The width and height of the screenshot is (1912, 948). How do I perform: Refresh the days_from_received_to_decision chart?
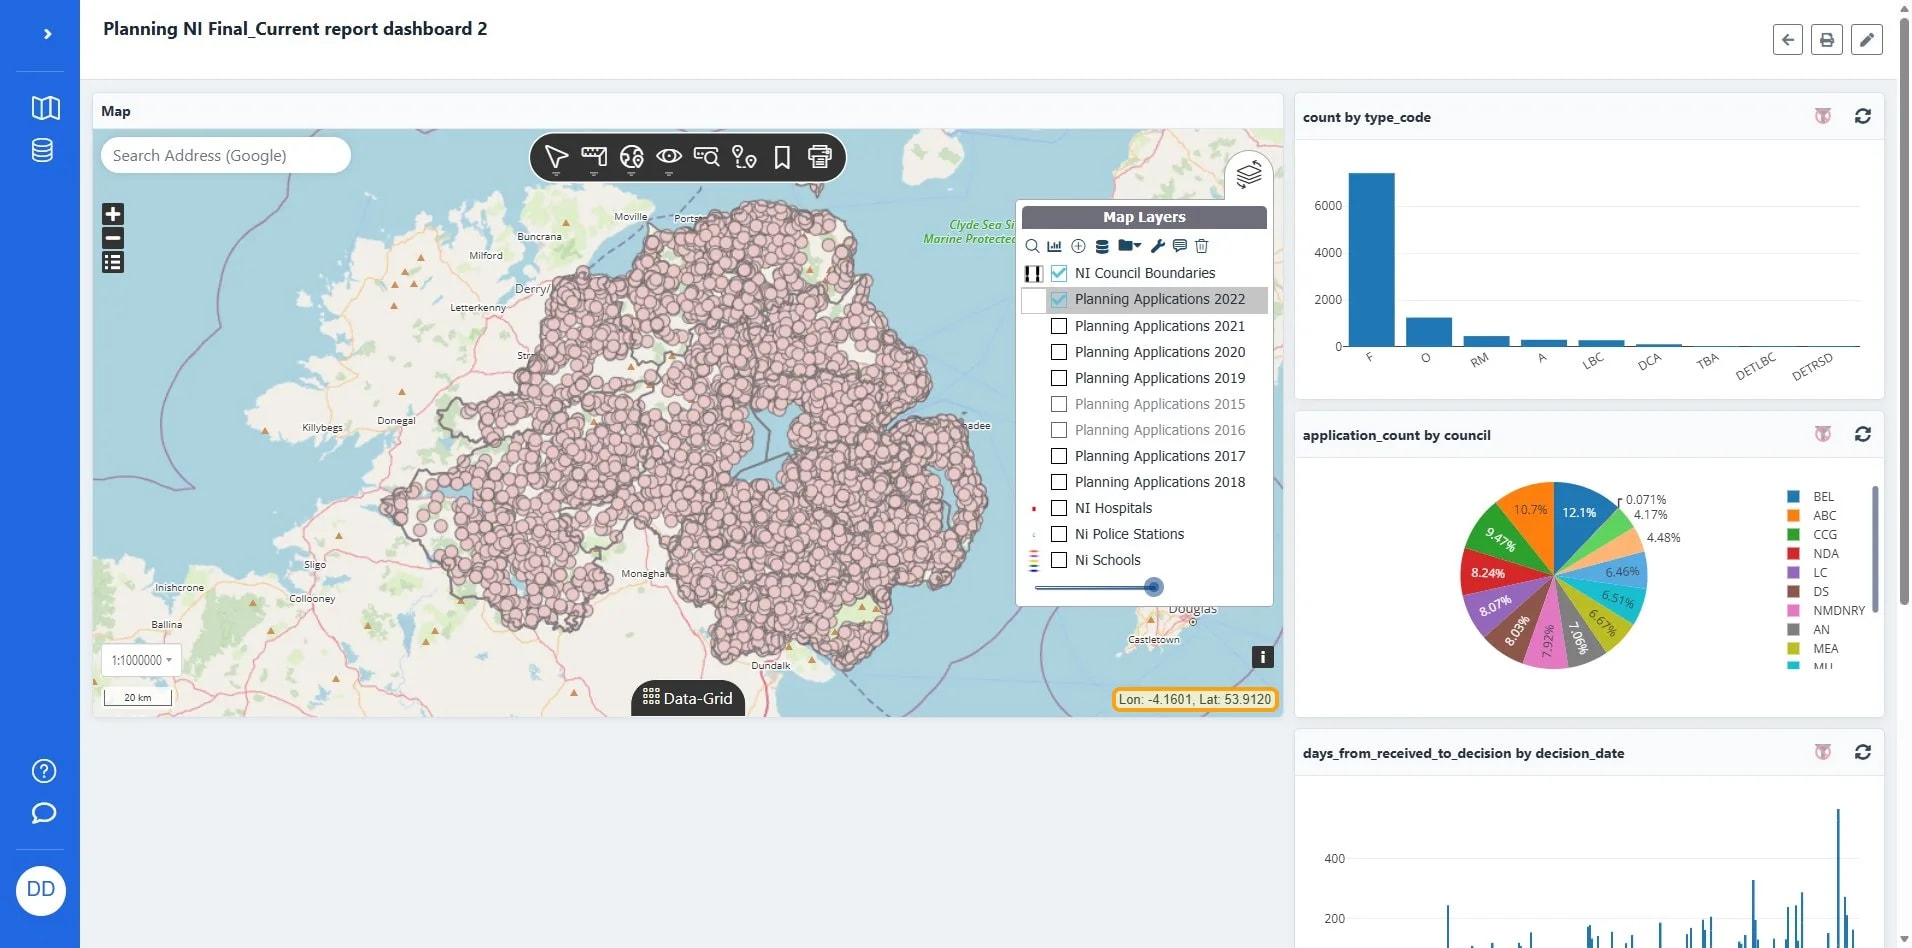coord(1862,753)
